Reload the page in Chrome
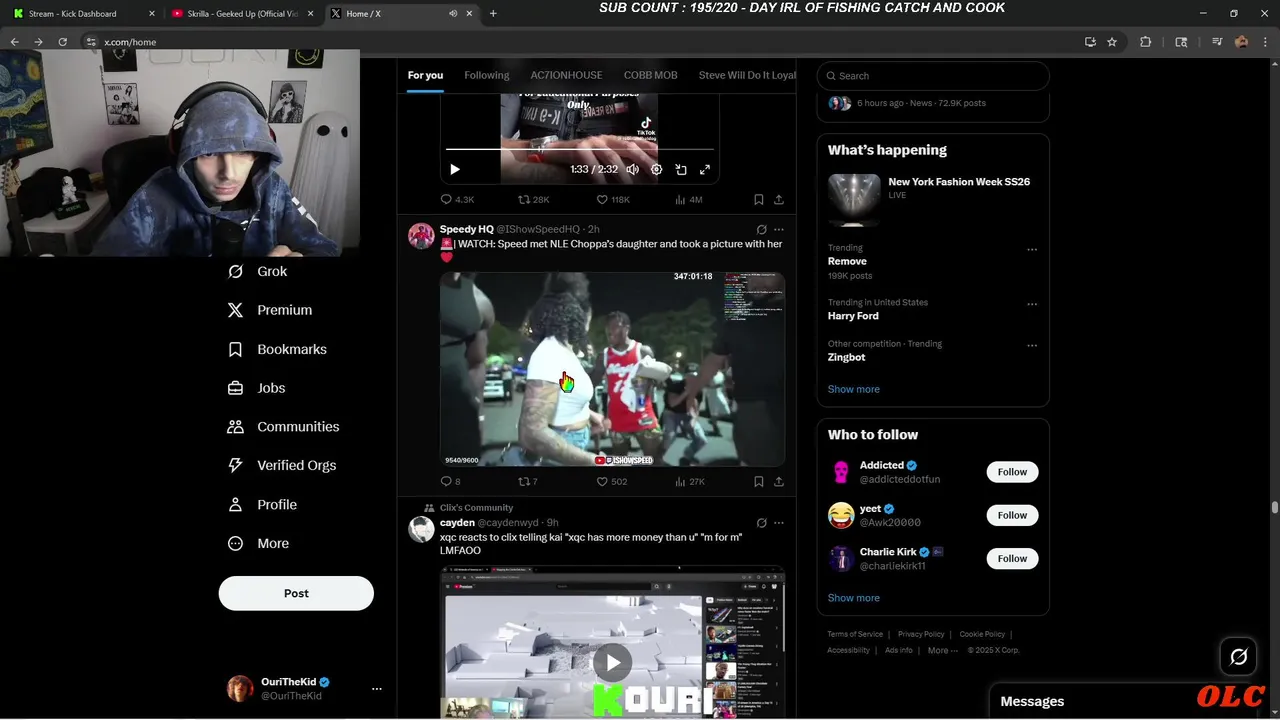1280x720 pixels. click(x=62, y=42)
